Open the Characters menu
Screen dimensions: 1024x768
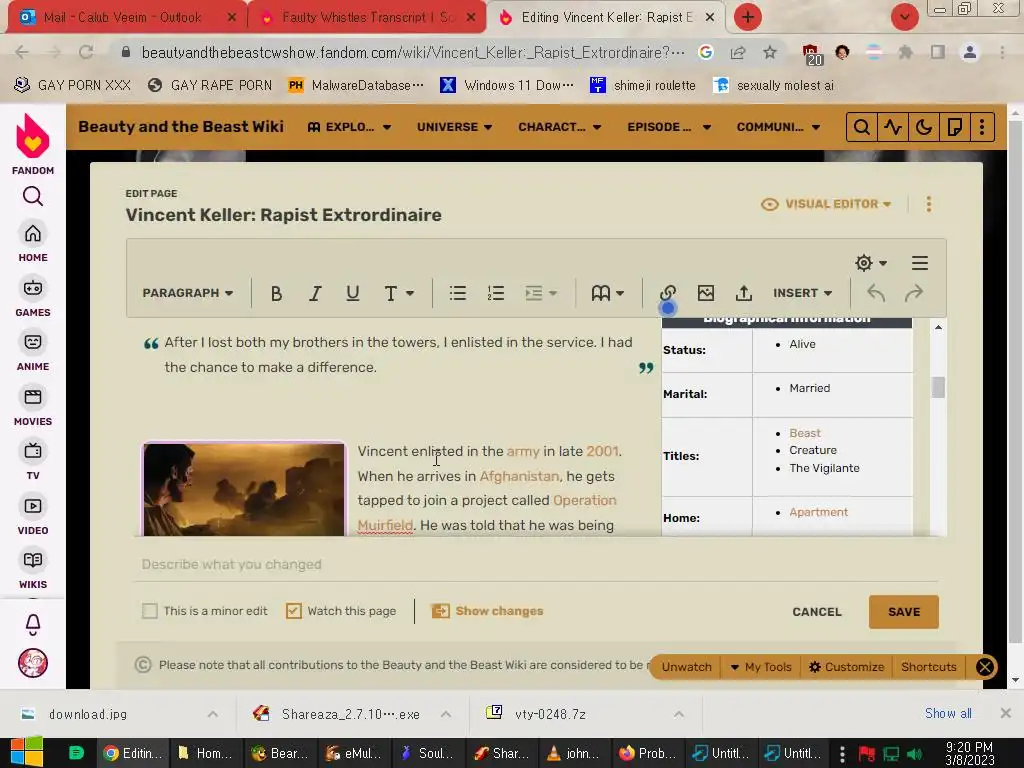coord(560,127)
